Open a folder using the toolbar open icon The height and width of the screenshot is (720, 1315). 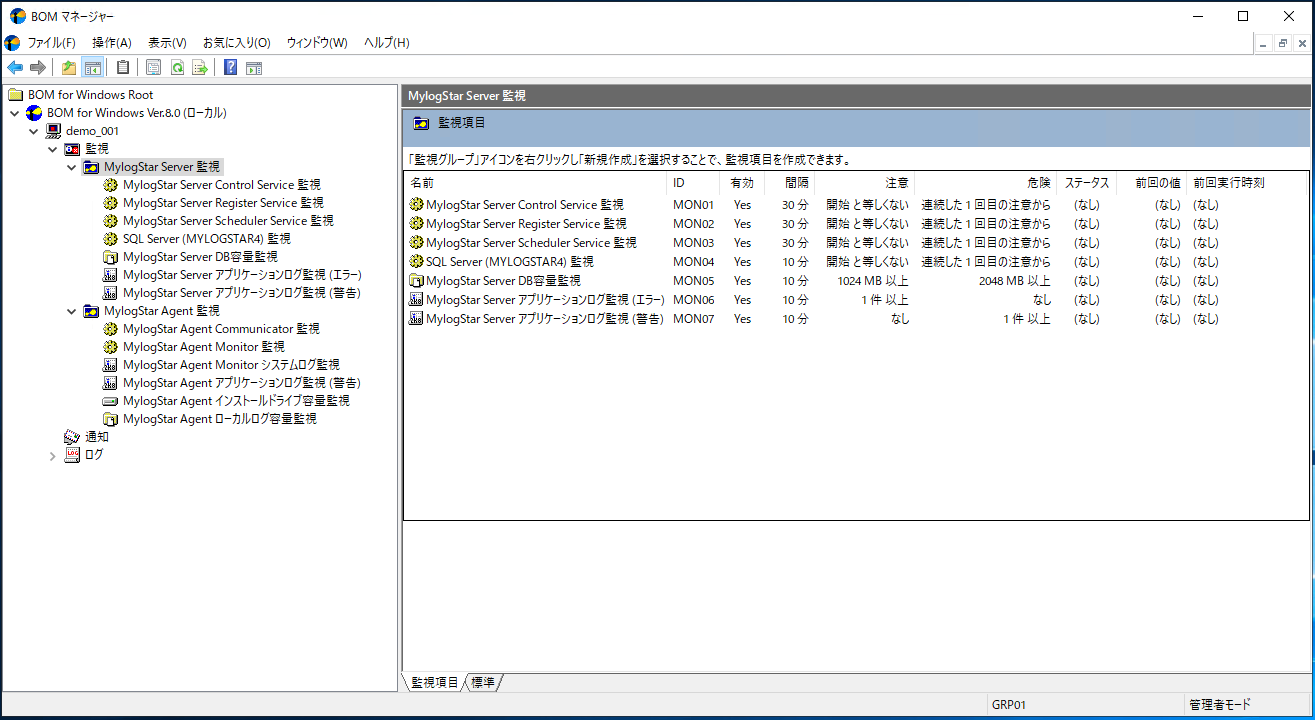click(x=67, y=66)
